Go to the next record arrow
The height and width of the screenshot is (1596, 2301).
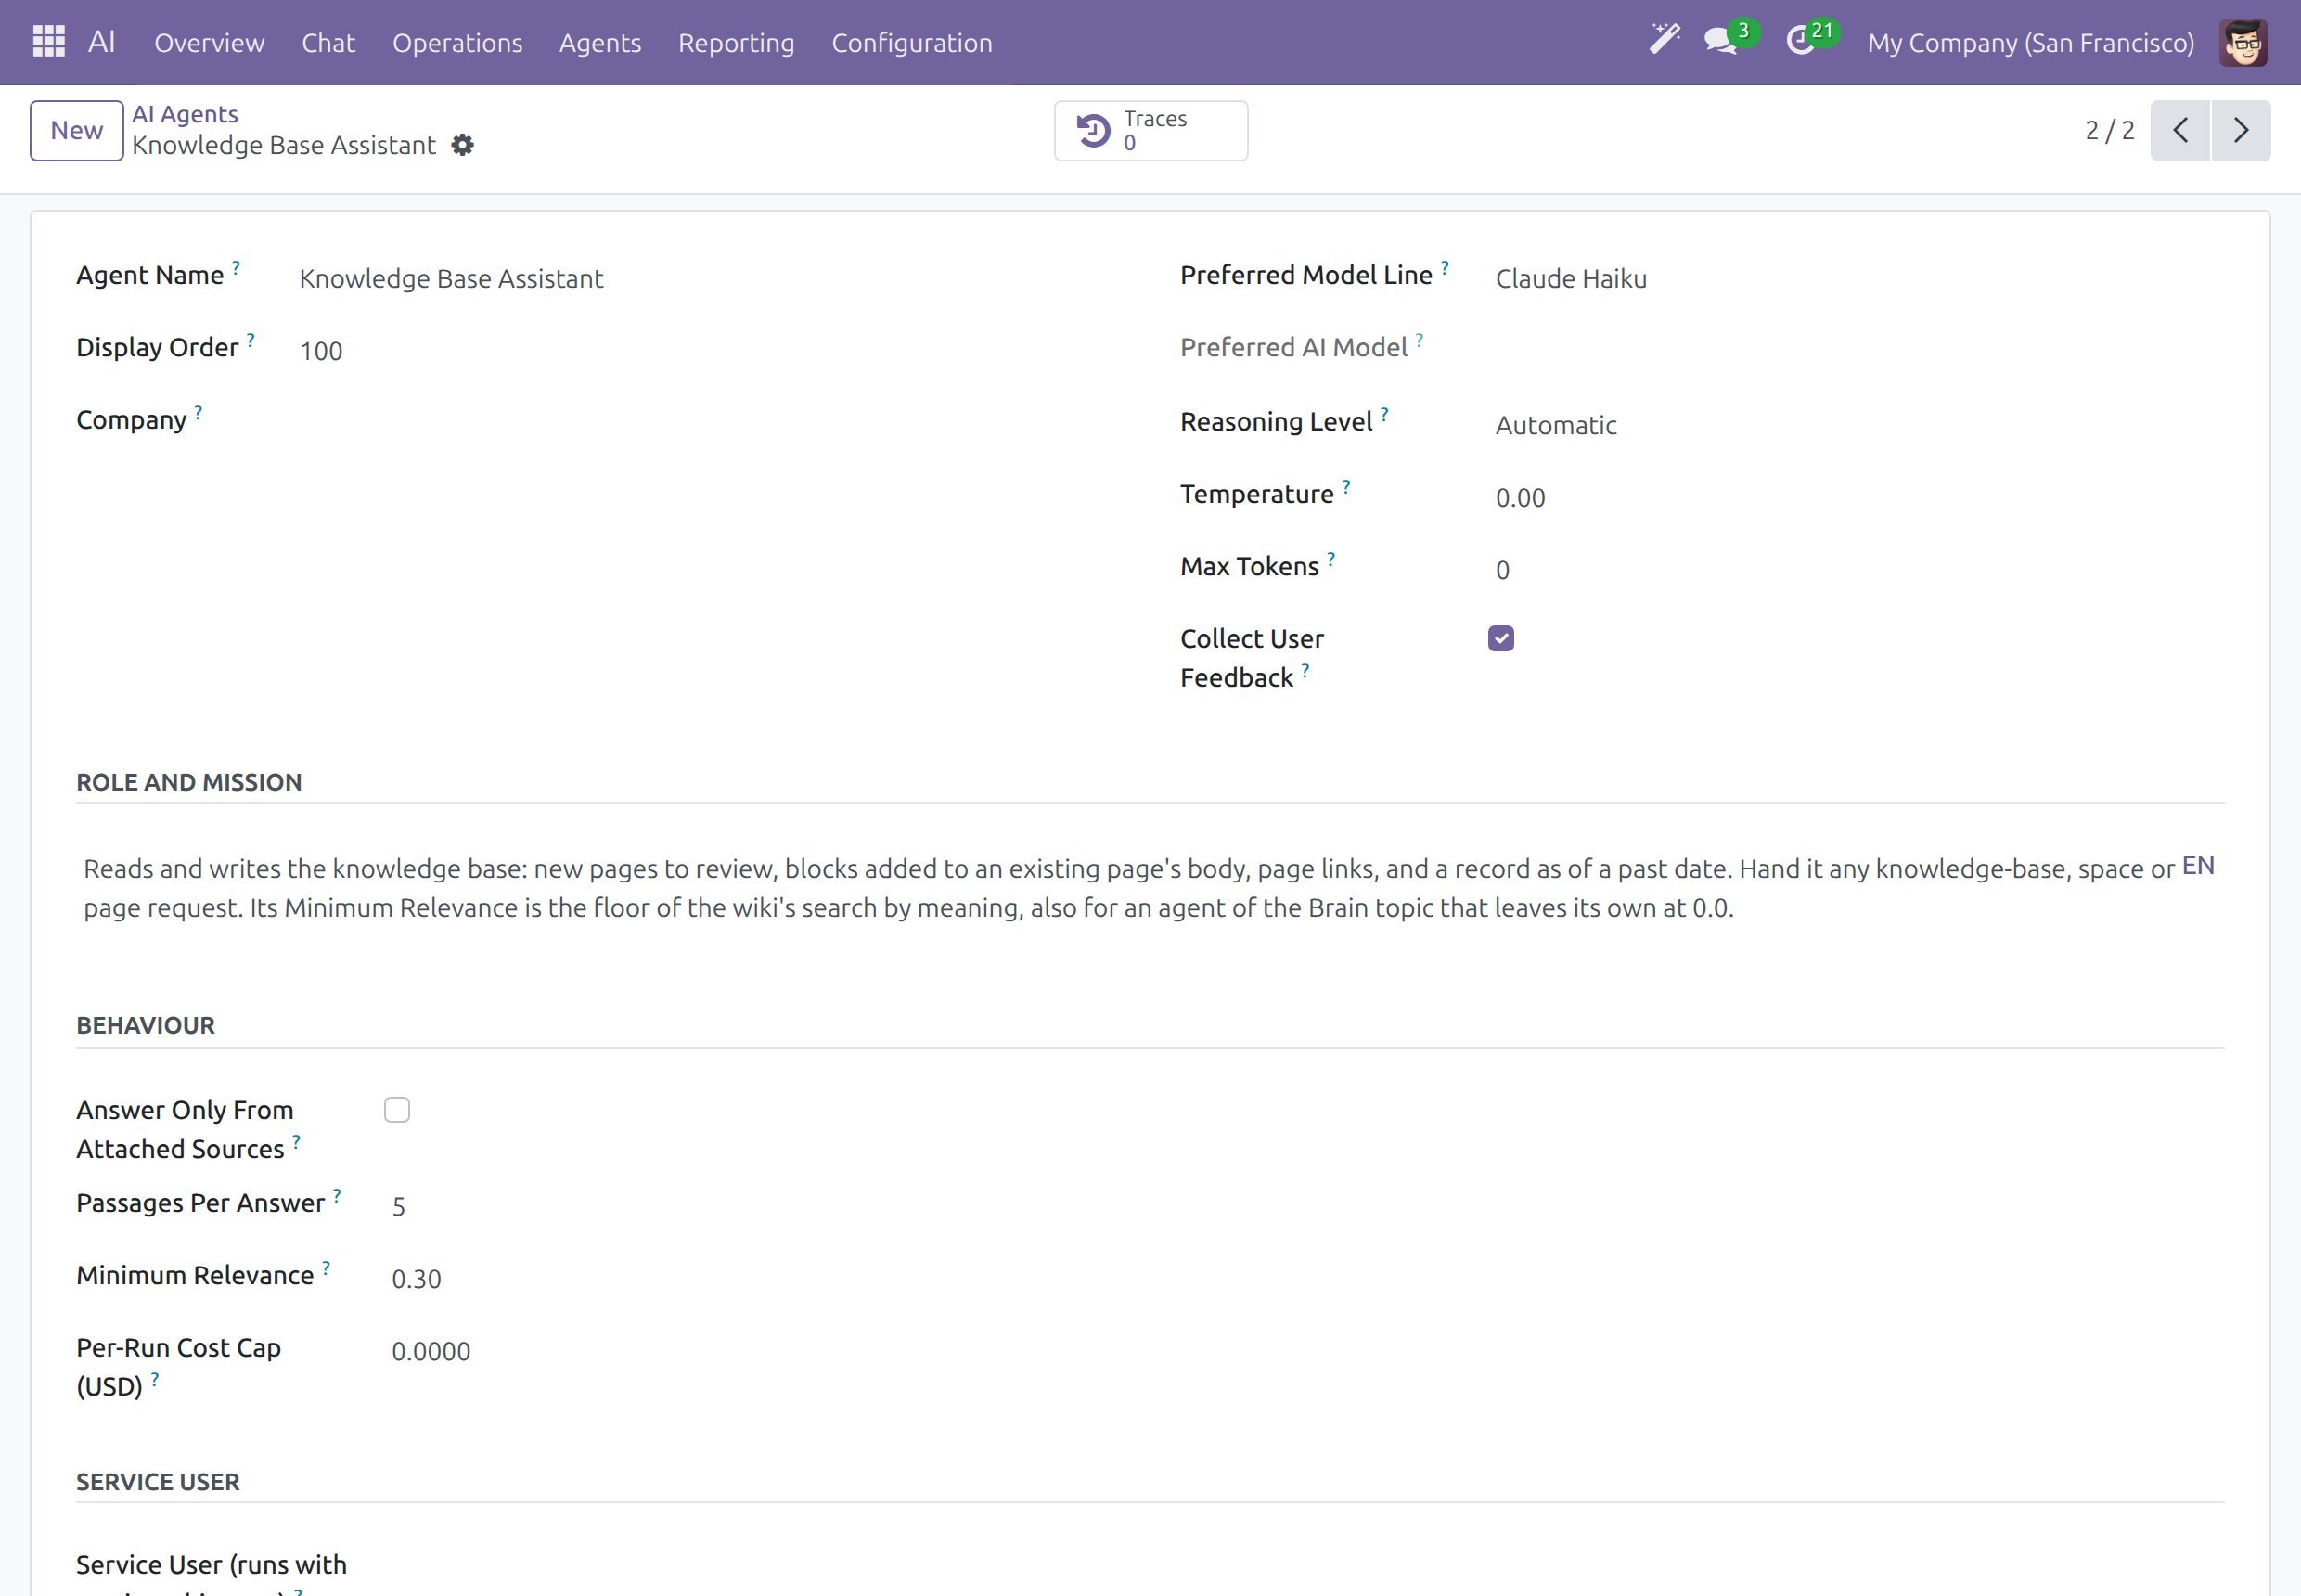[x=2241, y=131]
